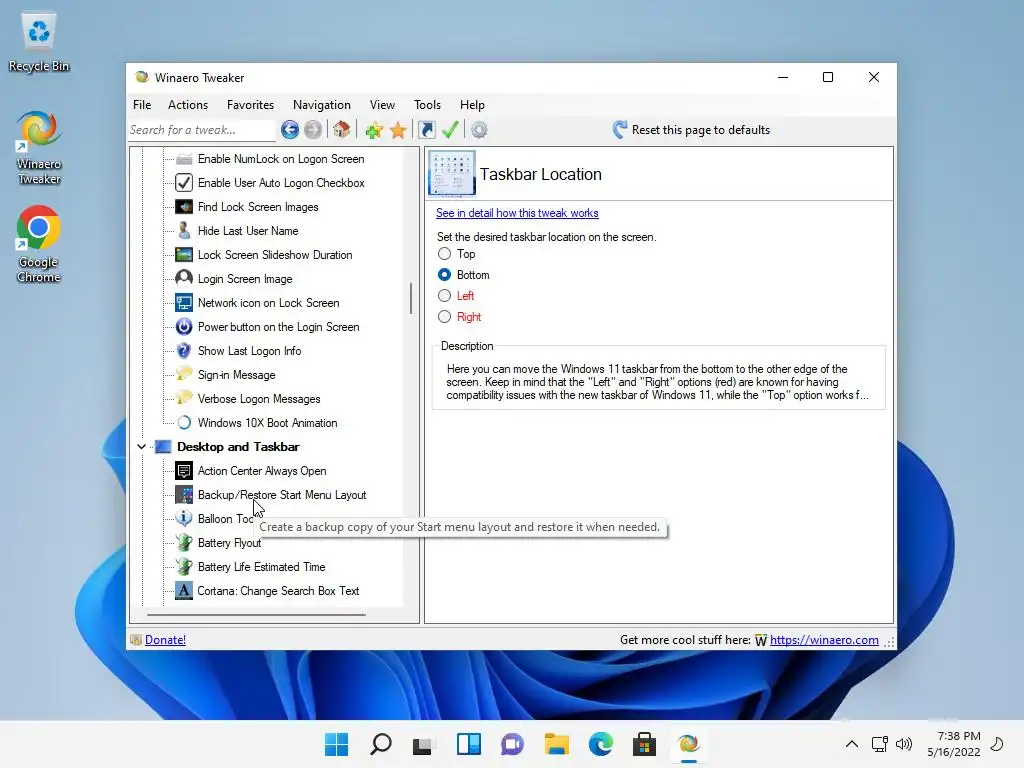
Task: Open the Favorites menu
Action: [x=250, y=104]
